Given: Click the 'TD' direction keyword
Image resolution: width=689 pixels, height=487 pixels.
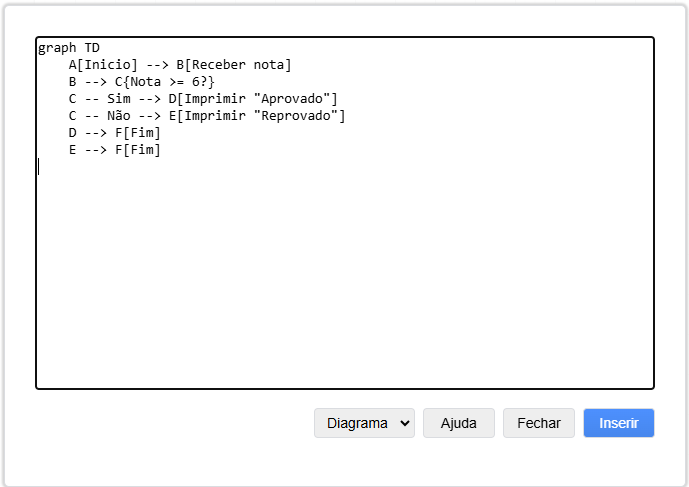Looking at the screenshot, I should tap(91, 48).
